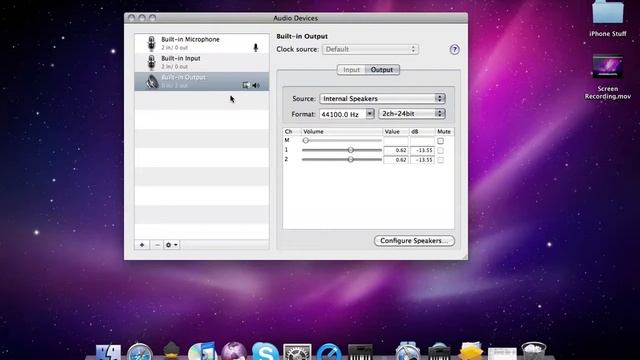The height and width of the screenshot is (360, 640).
Task: Toggle Mute checkbox for master channel M
Action: coord(440,141)
